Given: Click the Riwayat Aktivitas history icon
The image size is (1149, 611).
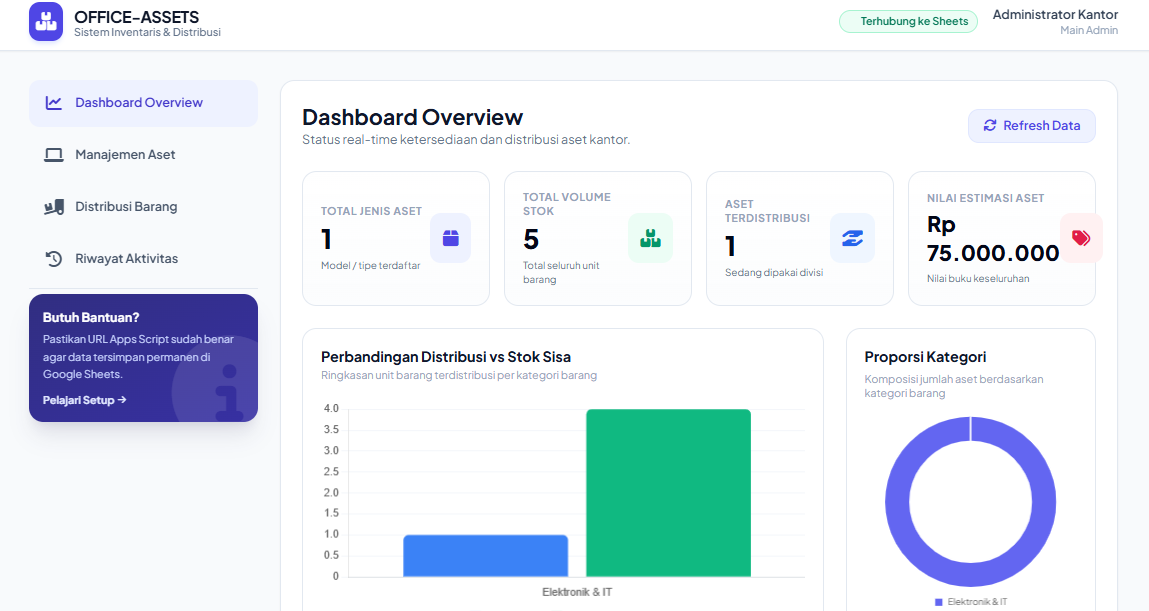Looking at the screenshot, I should 53,259.
